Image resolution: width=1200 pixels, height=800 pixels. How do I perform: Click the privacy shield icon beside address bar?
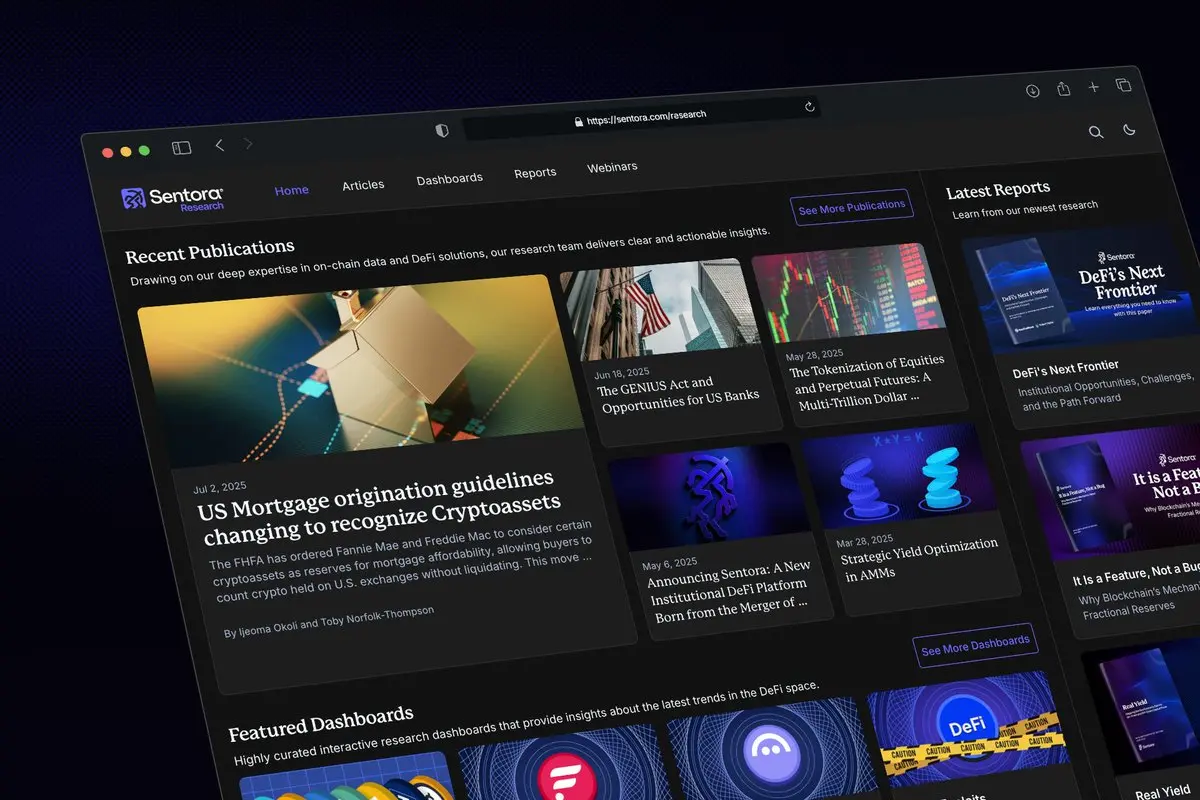442,131
